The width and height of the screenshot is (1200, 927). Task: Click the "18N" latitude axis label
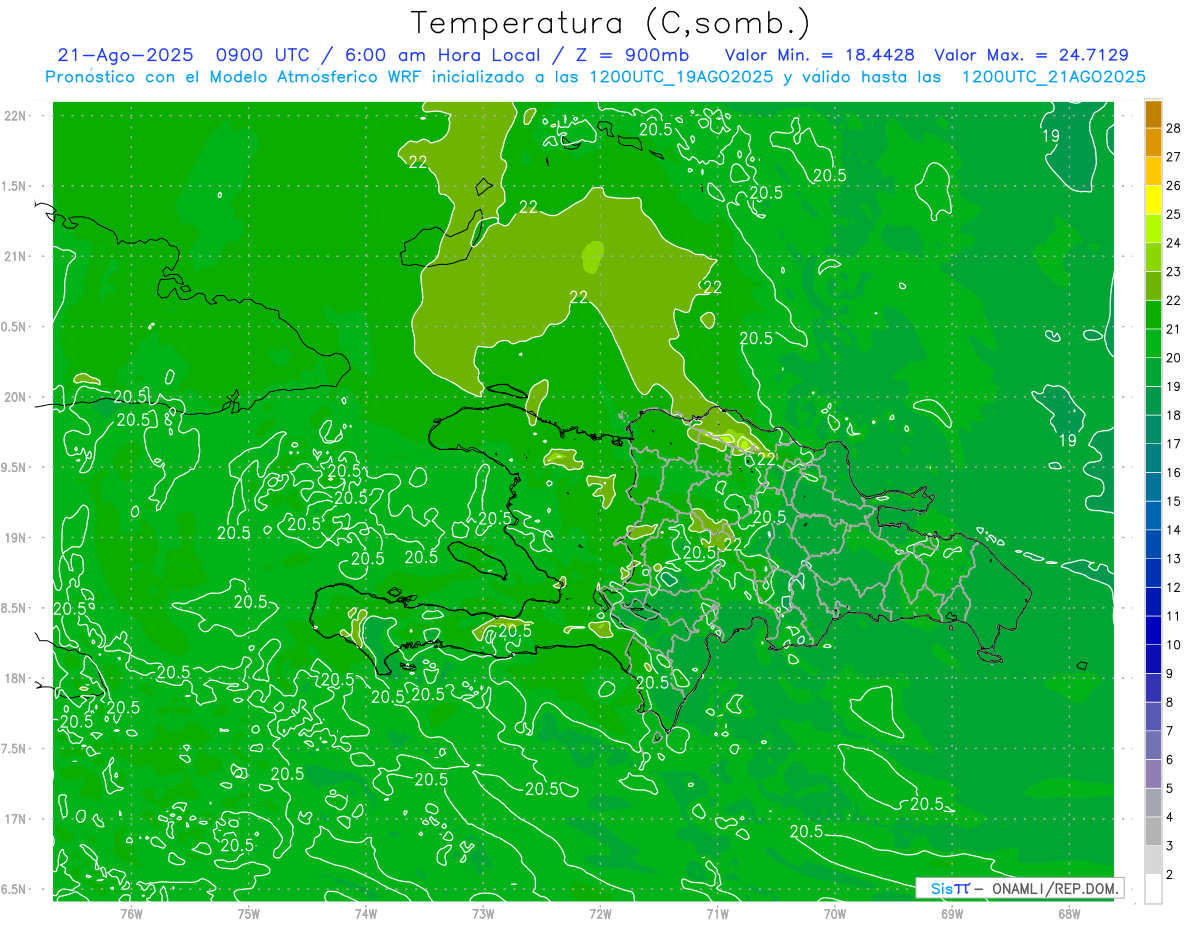(17, 678)
